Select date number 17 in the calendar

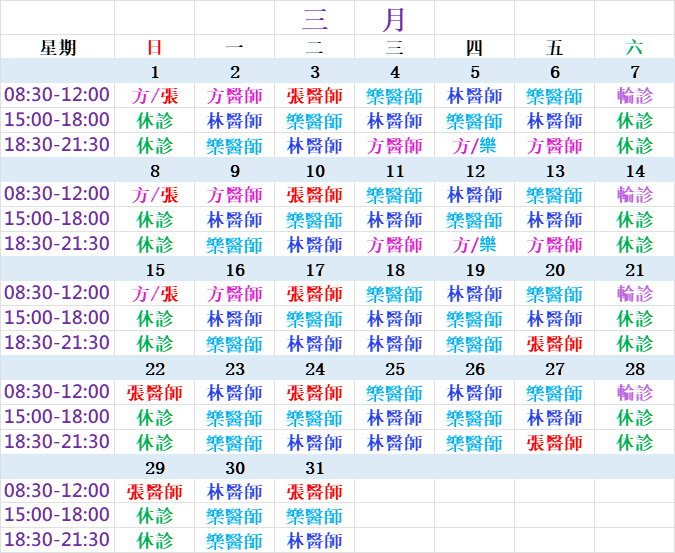pos(315,271)
